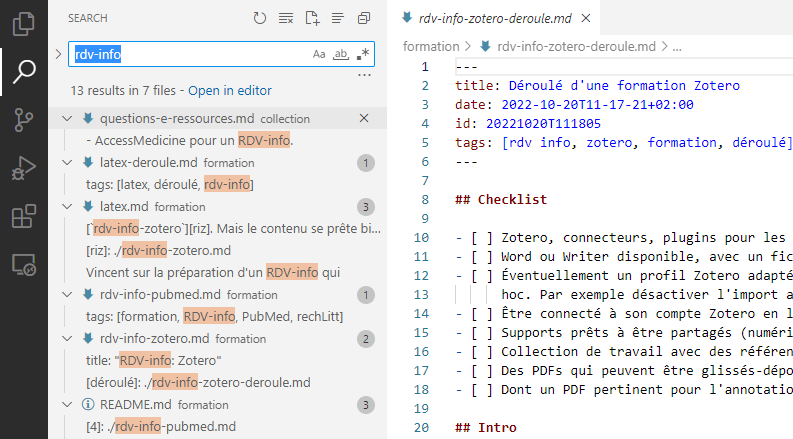The height and width of the screenshot is (439, 793).
Task: Click 'formation' breadcrumb folder
Action: 431,47
